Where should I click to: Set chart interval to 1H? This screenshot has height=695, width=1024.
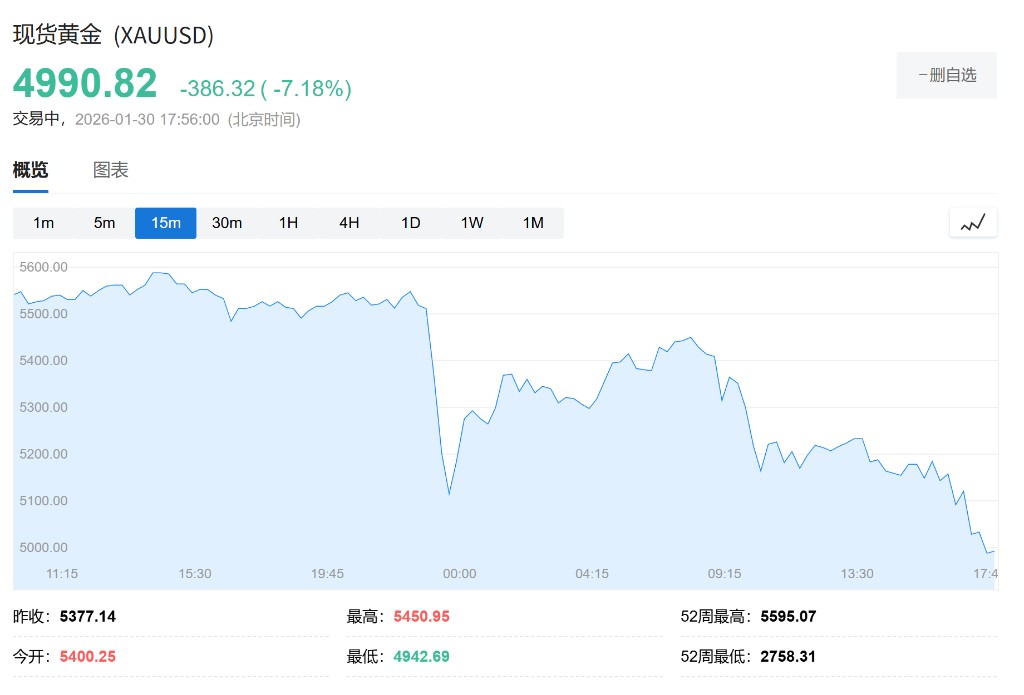click(x=288, y=223)
